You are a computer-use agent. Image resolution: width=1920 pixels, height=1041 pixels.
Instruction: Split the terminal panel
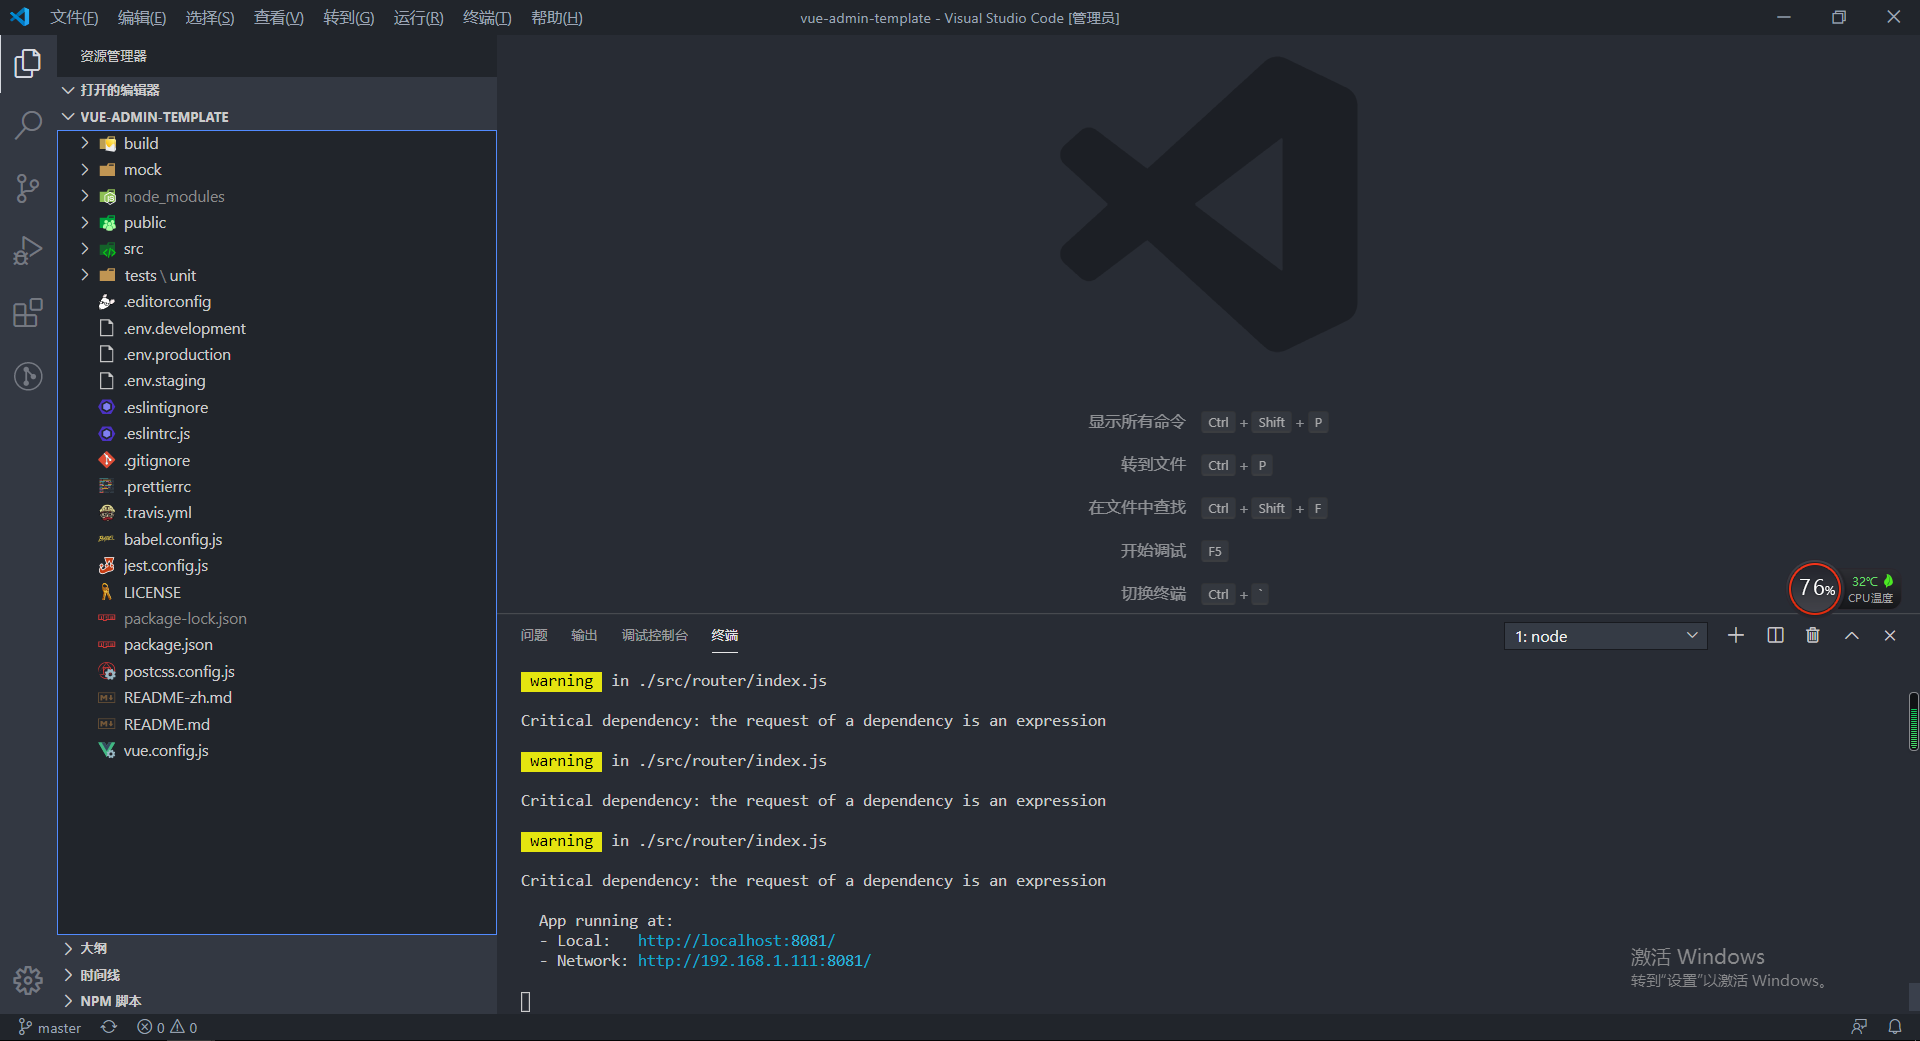coord(1775,636)
